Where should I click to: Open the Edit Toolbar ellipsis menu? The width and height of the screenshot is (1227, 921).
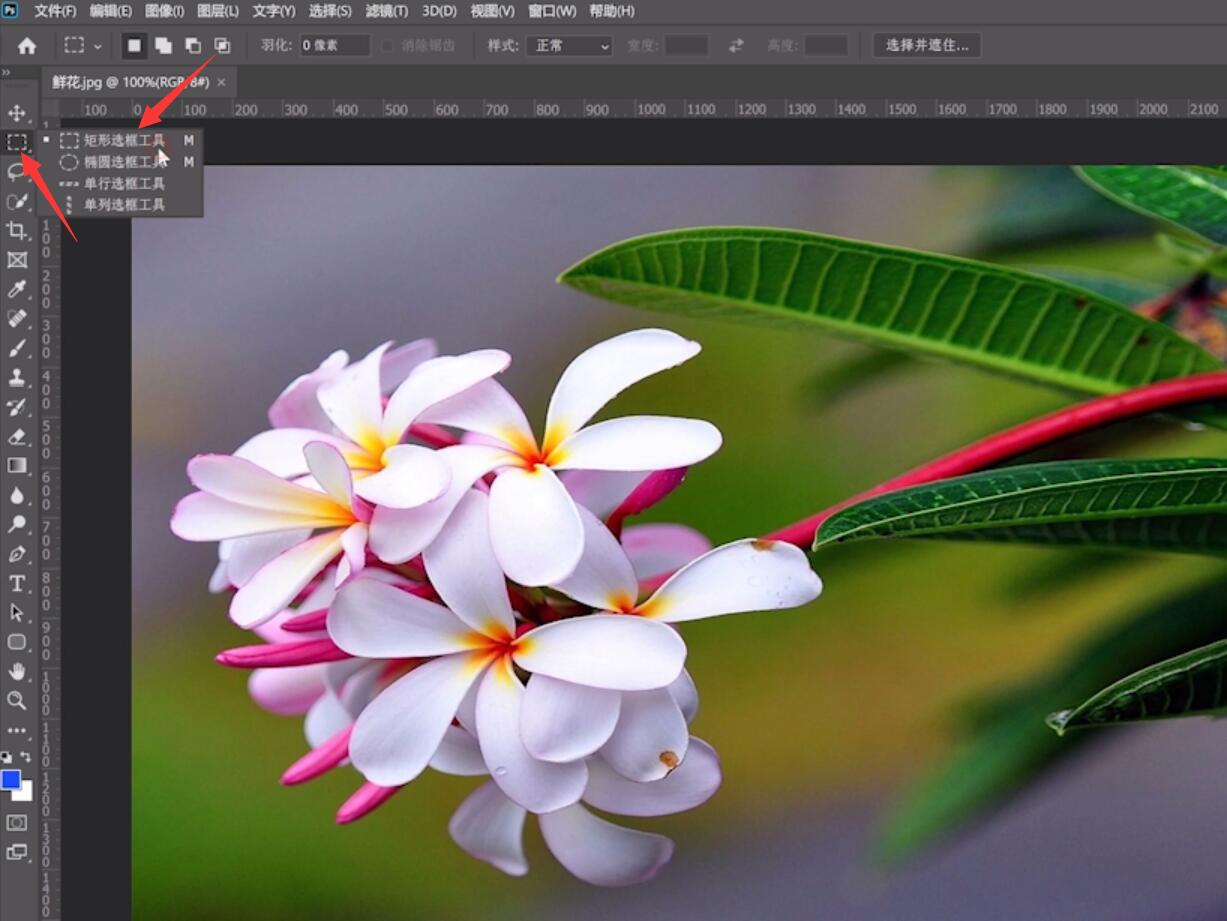(x=17, y=731)
